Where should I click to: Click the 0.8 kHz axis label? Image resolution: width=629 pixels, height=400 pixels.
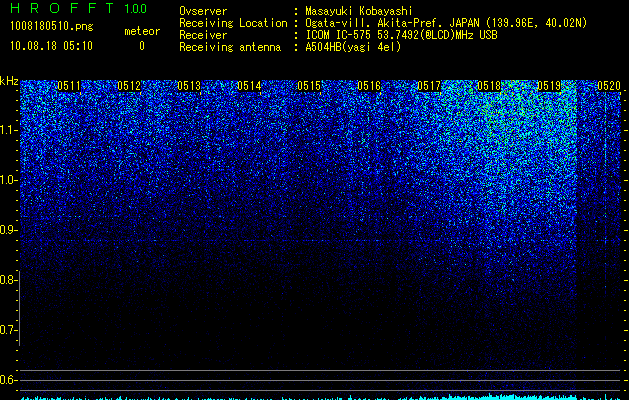coord(8,280)
